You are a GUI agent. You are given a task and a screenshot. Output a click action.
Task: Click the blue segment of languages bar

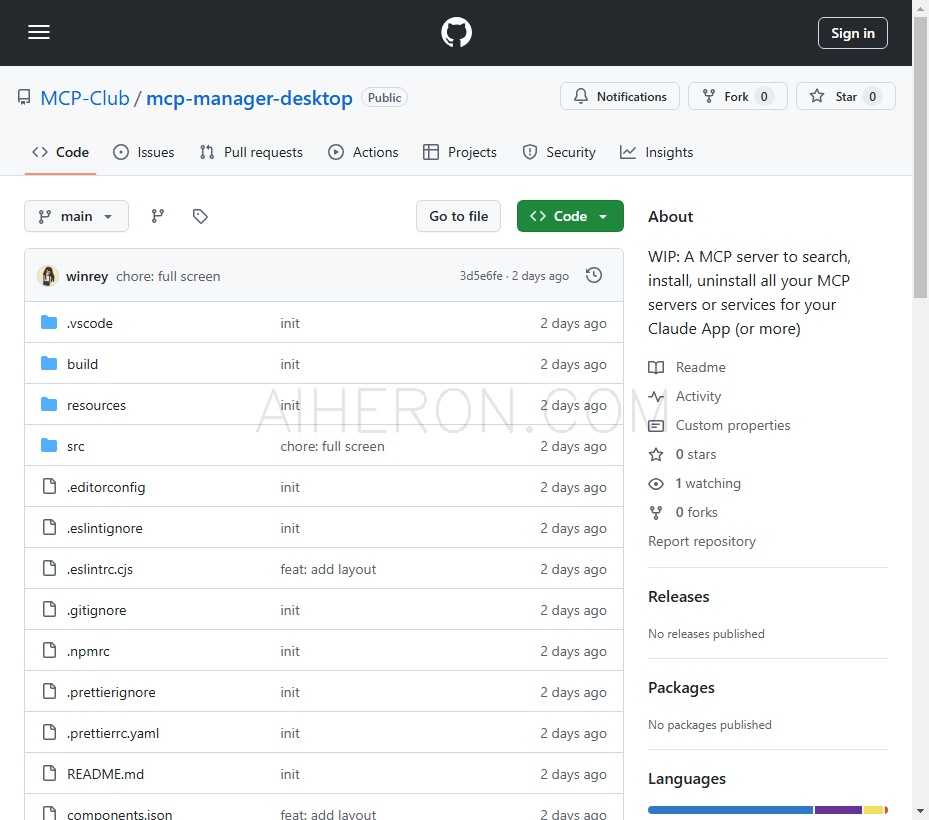[731, 810]
